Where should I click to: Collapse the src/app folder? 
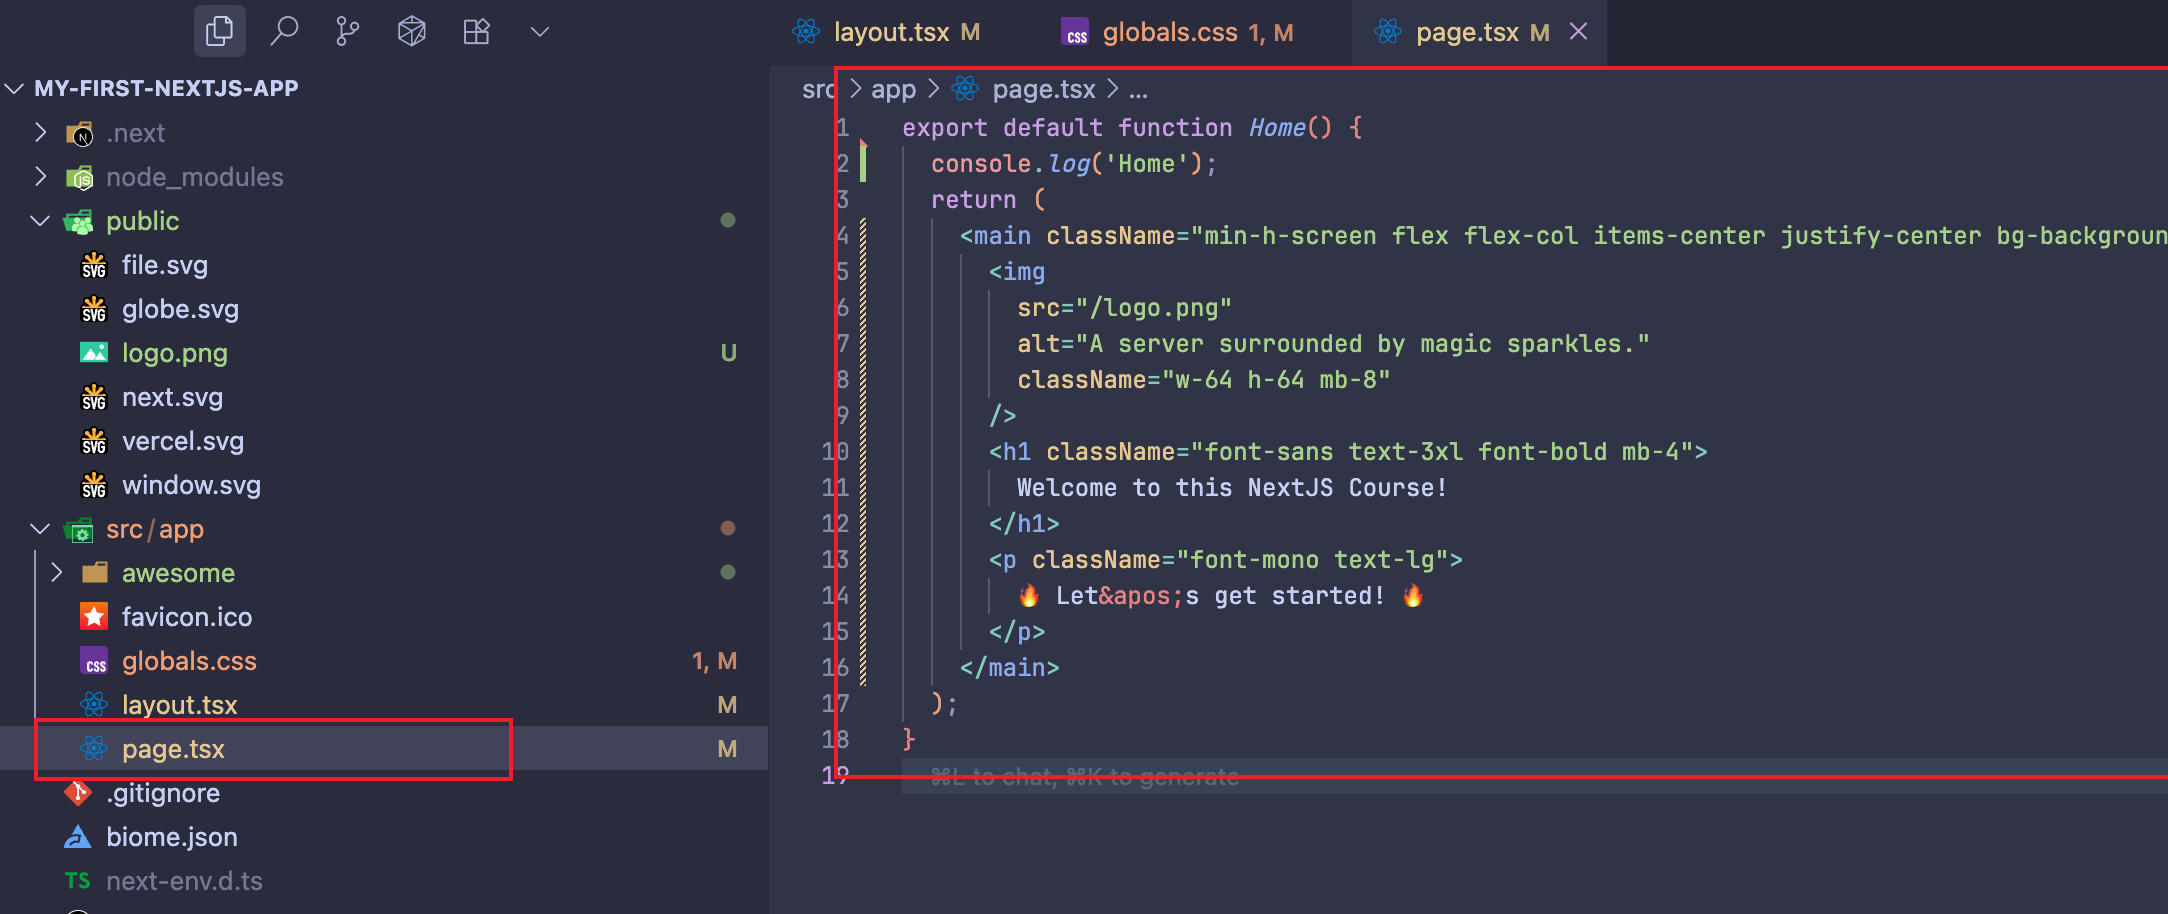point(40,528)
